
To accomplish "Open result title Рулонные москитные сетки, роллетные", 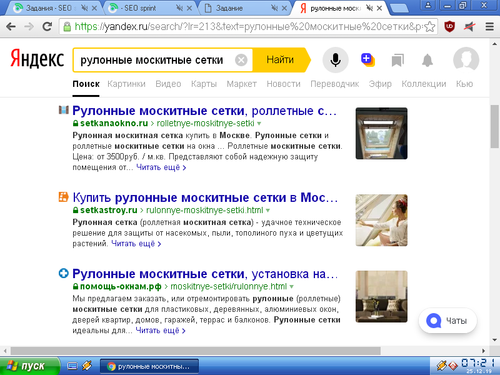I will coord(204,111).
